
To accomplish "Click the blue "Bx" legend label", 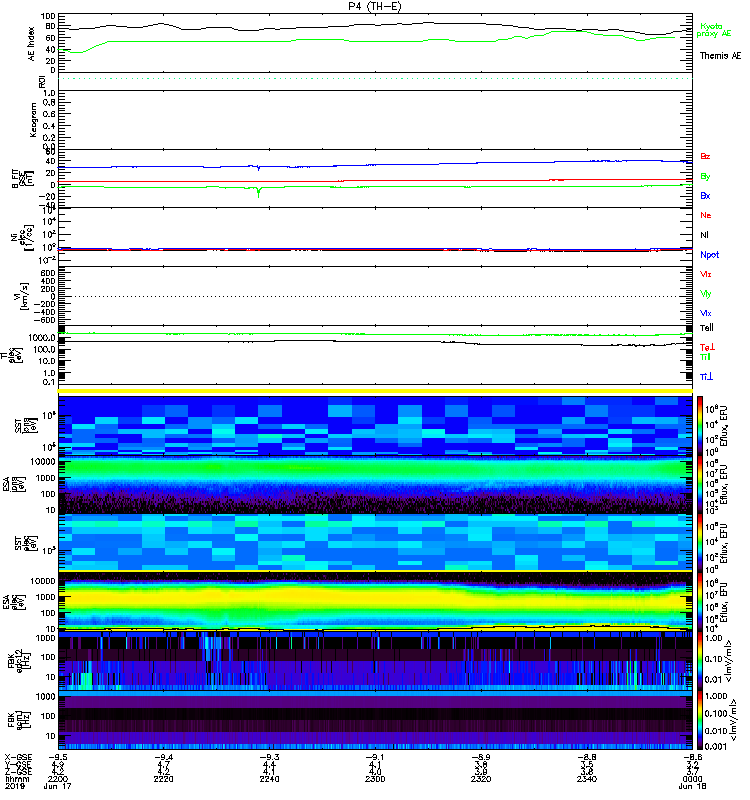I will [705, 195].
